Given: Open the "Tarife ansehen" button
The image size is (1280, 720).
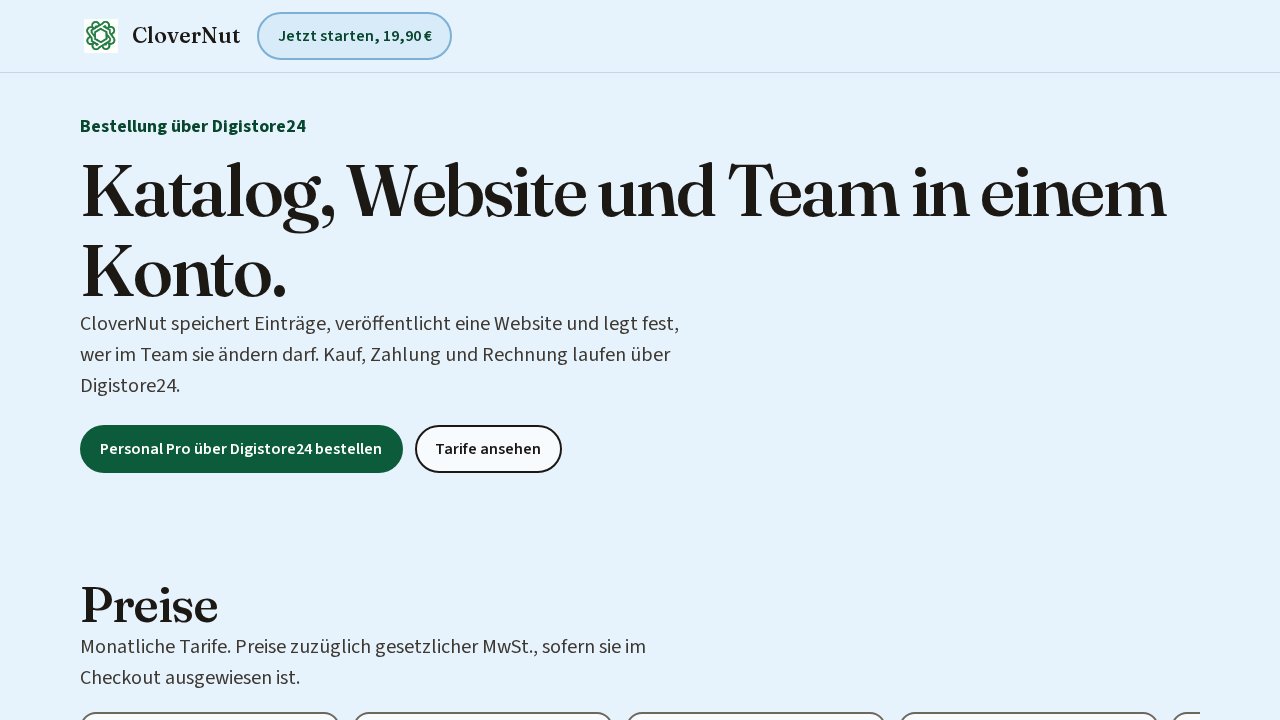Looking at the screenshot, I should tap(488, 449).
